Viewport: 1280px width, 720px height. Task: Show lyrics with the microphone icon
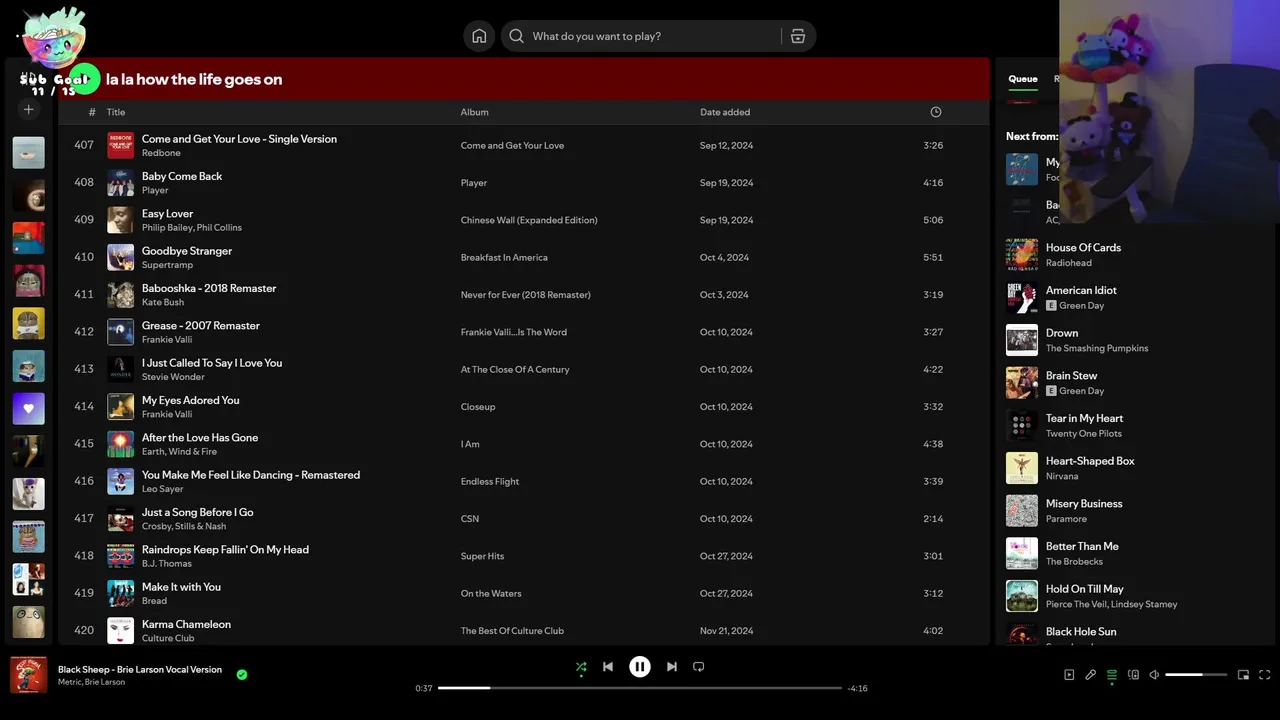tap(1091, 675)
